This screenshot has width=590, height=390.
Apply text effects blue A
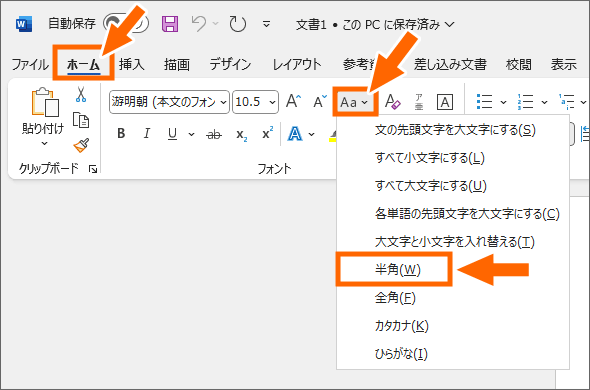coord(295,134)
